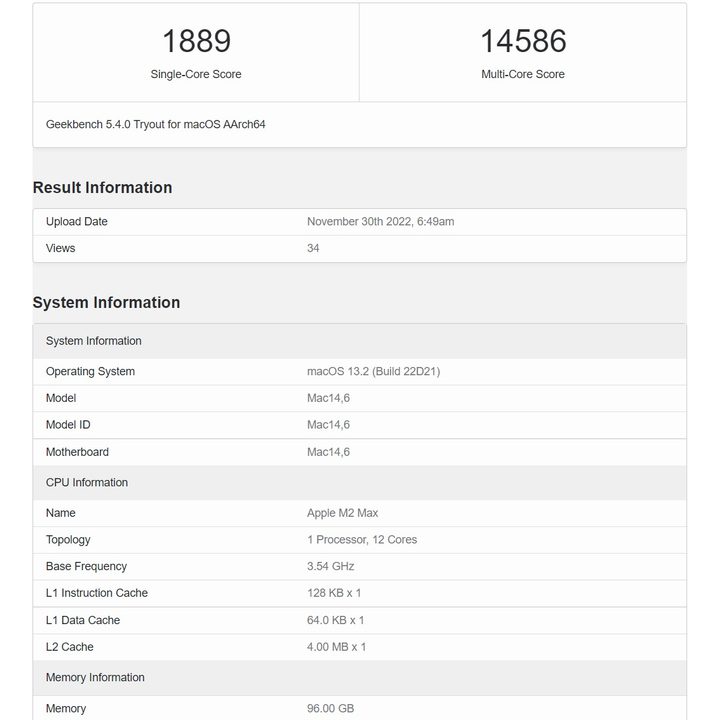Screen dimensions: 720x720
Task: Click the Operating System label
Action: click(90, 371)
